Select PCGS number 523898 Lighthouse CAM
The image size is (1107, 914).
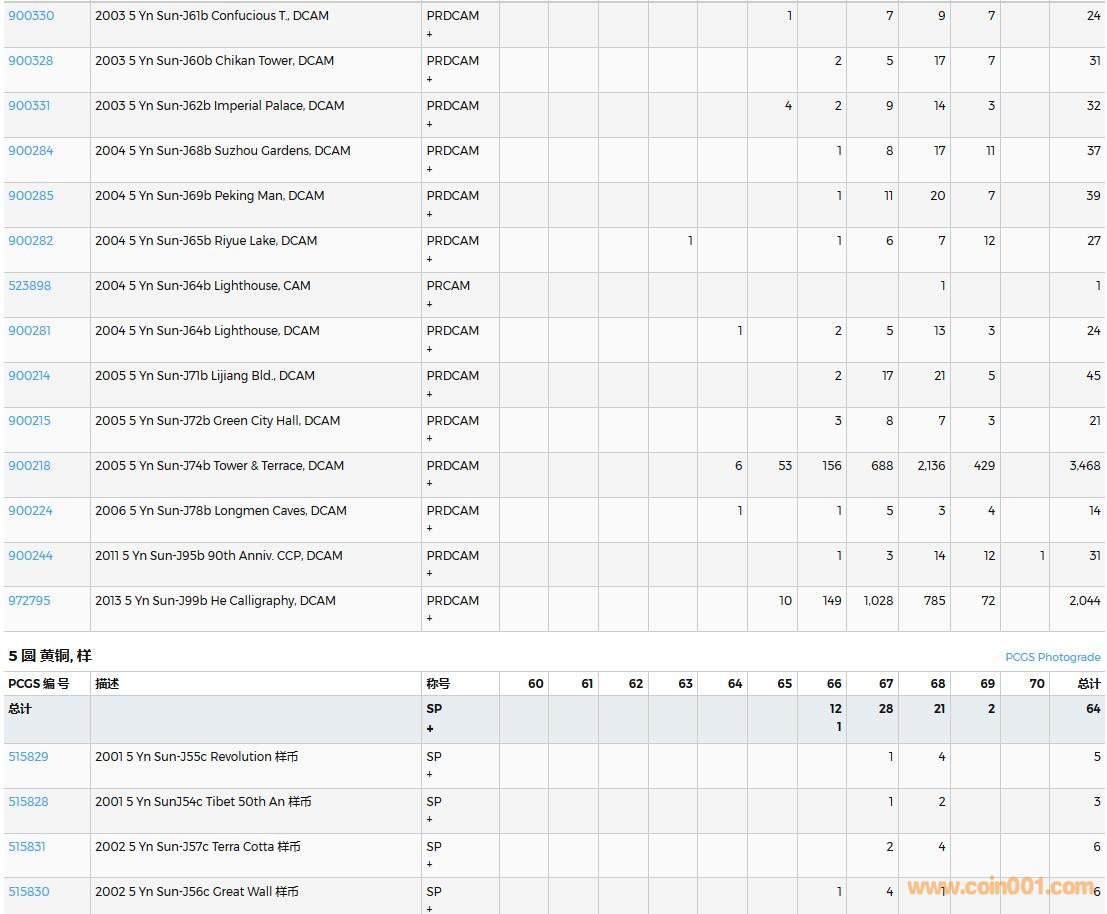pos(30,286)
